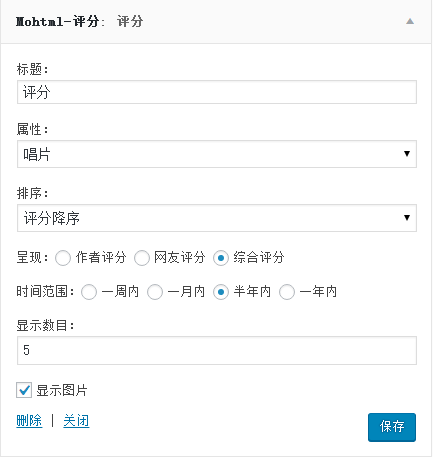Image resolution: width=433 pixels, height=457 pixels.
Task: Select the 网友评分 radio button
Action: click(x=142, y=258)
